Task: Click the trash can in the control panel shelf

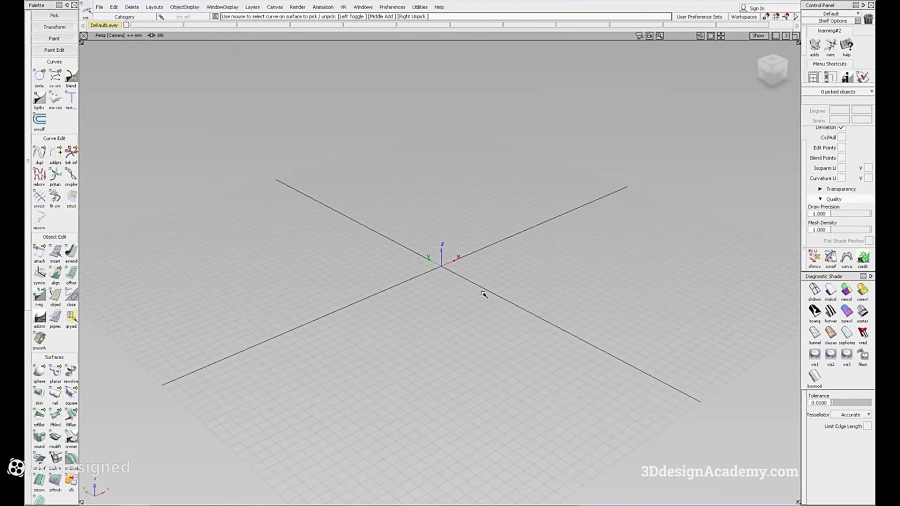Action: (868, 20)
